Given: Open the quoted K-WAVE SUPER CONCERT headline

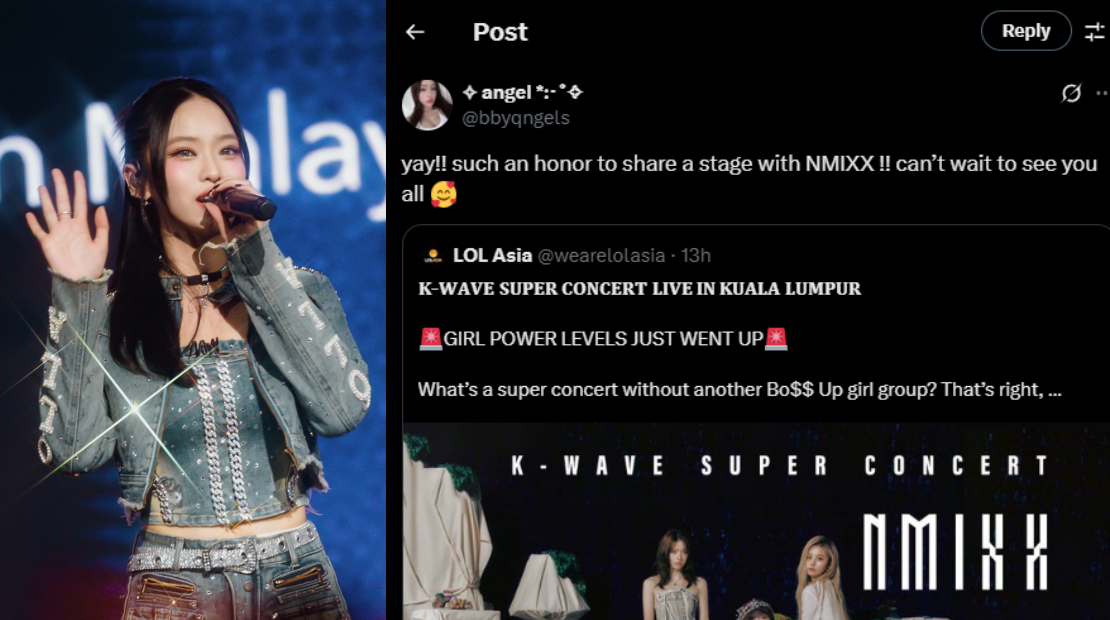Looking at the screenshot, I should (x=639, y=289).
